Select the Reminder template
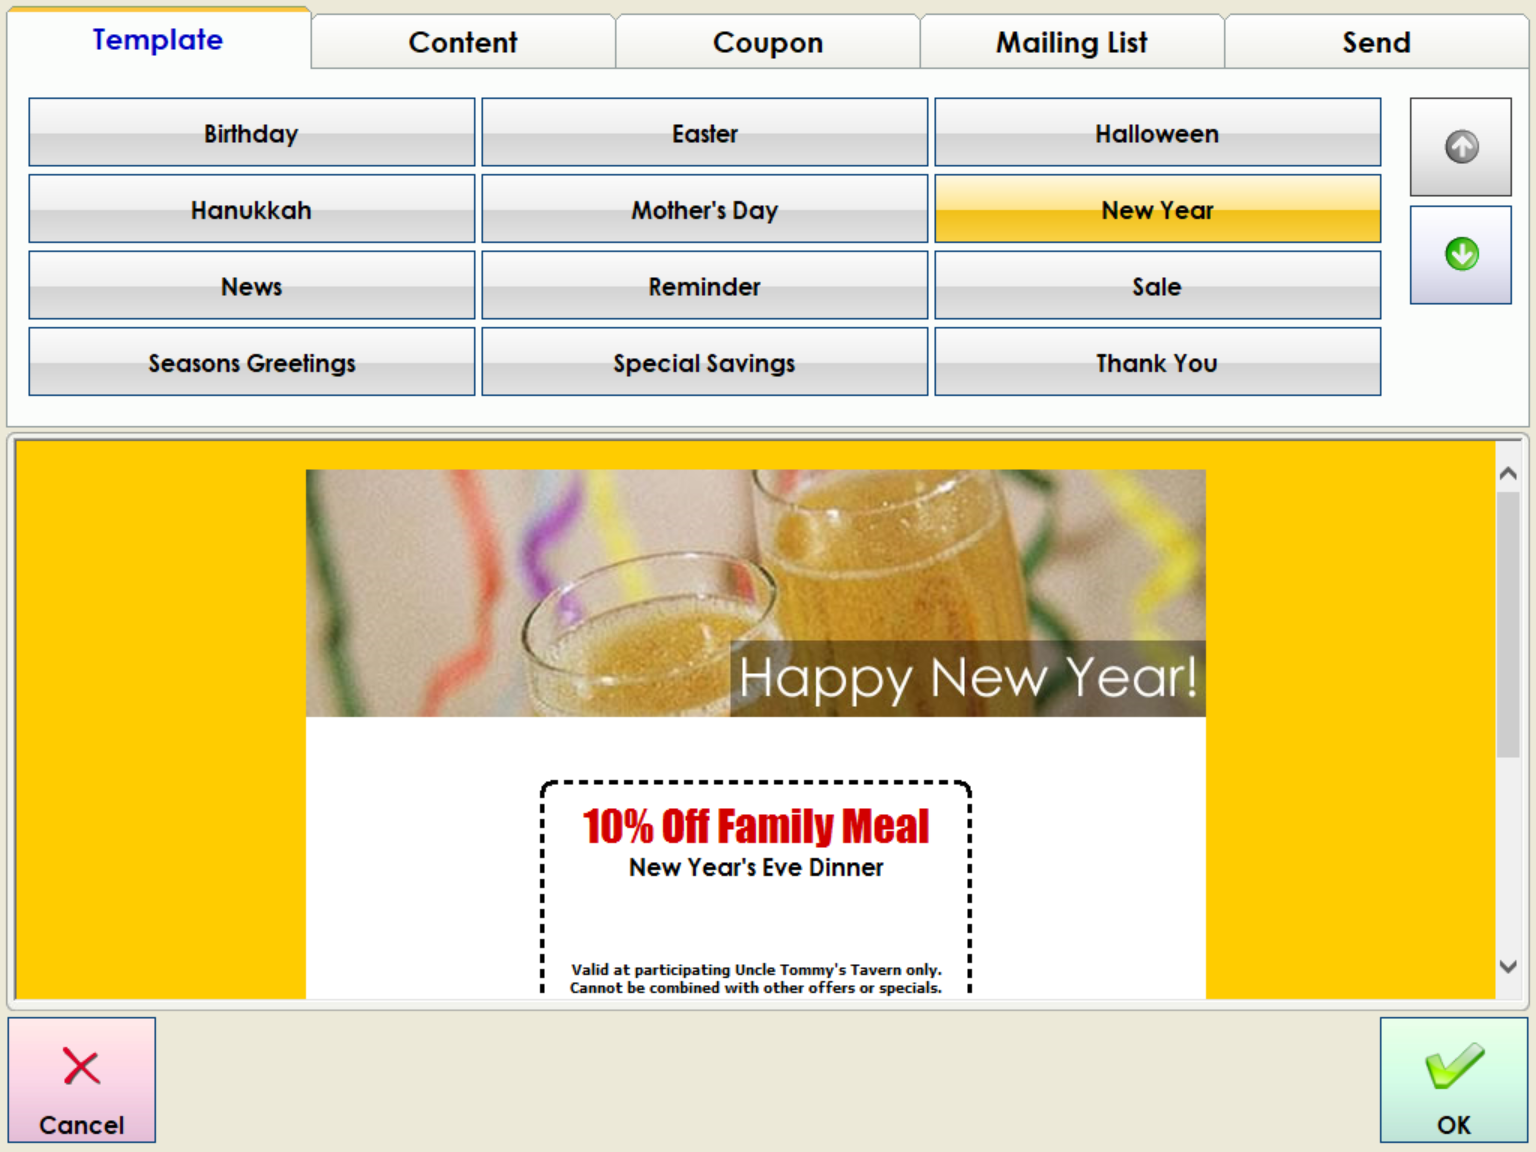 [x=704, y=285]
